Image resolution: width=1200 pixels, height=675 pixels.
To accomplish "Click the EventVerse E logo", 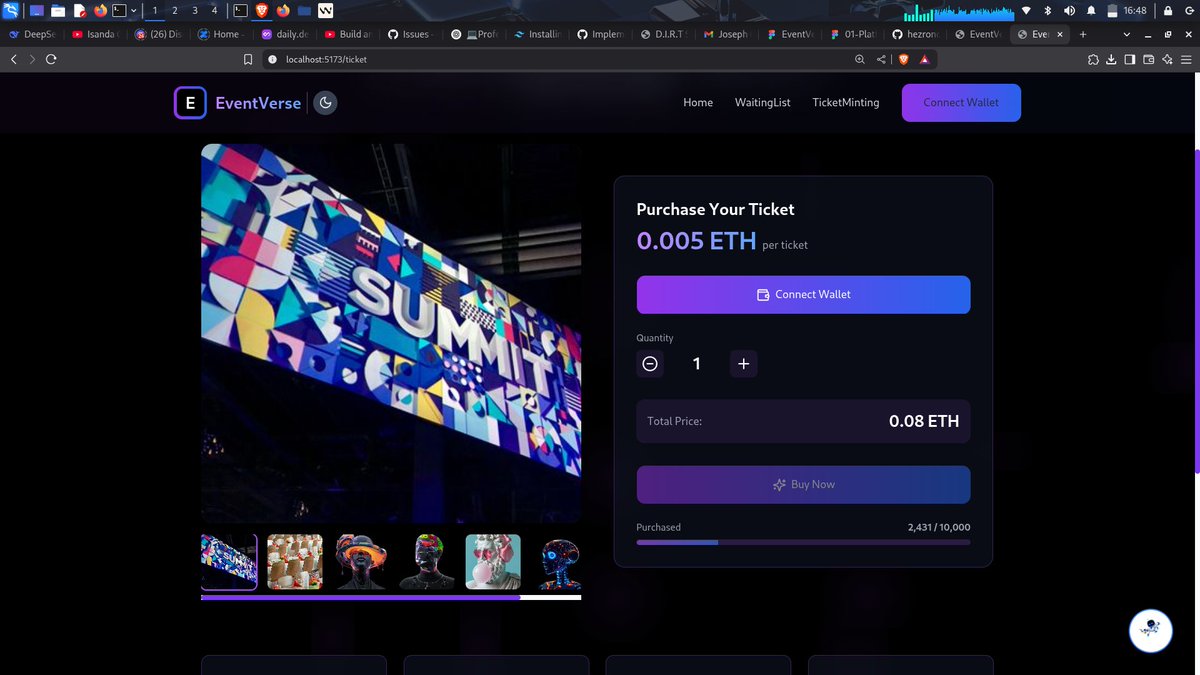I will [190, 103].
